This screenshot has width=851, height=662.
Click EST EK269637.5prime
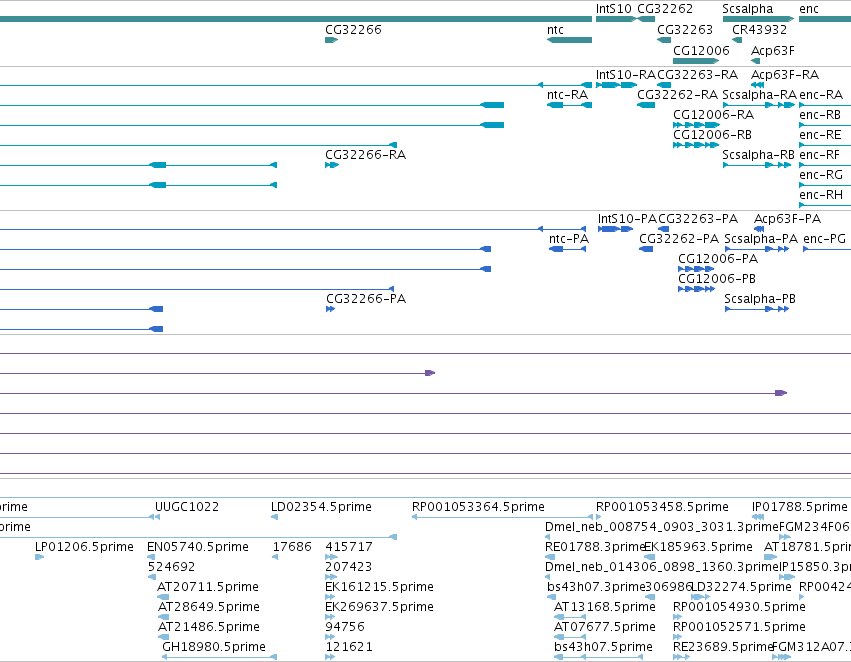point(379,607)
